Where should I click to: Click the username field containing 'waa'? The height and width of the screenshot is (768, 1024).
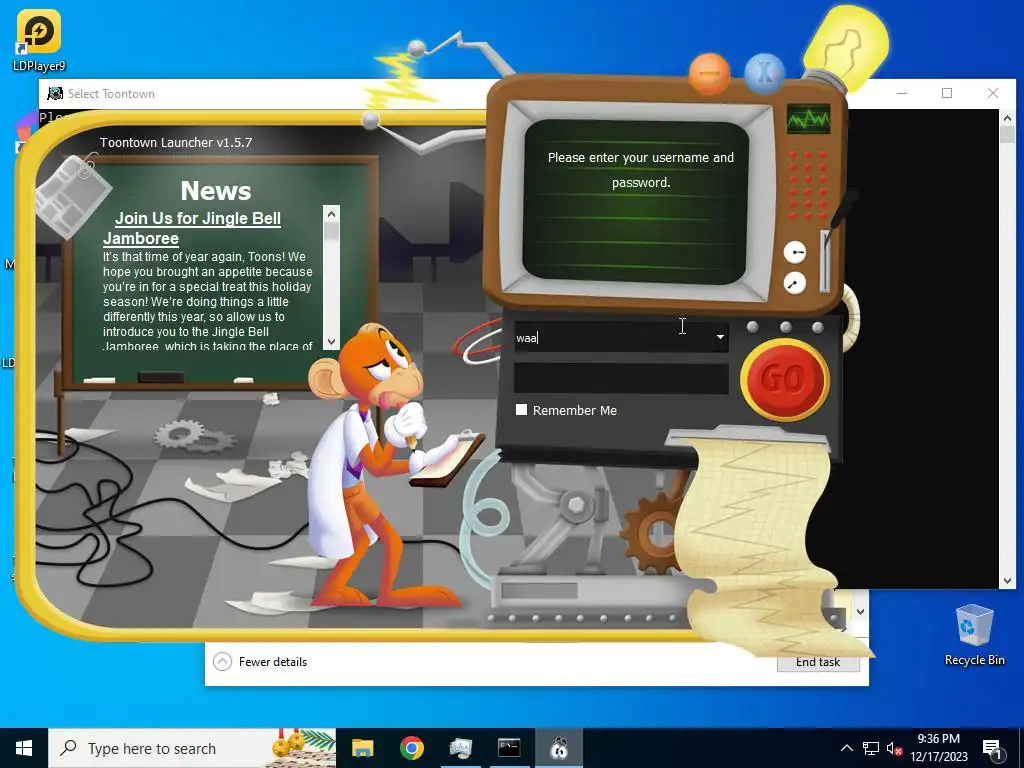(621, 337)
